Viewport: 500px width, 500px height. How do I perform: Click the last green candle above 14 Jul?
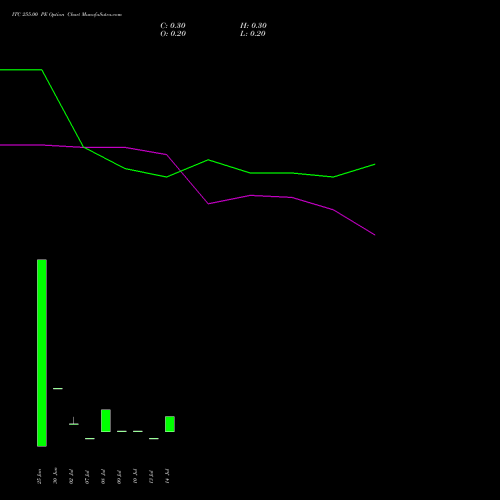(170, 424)
